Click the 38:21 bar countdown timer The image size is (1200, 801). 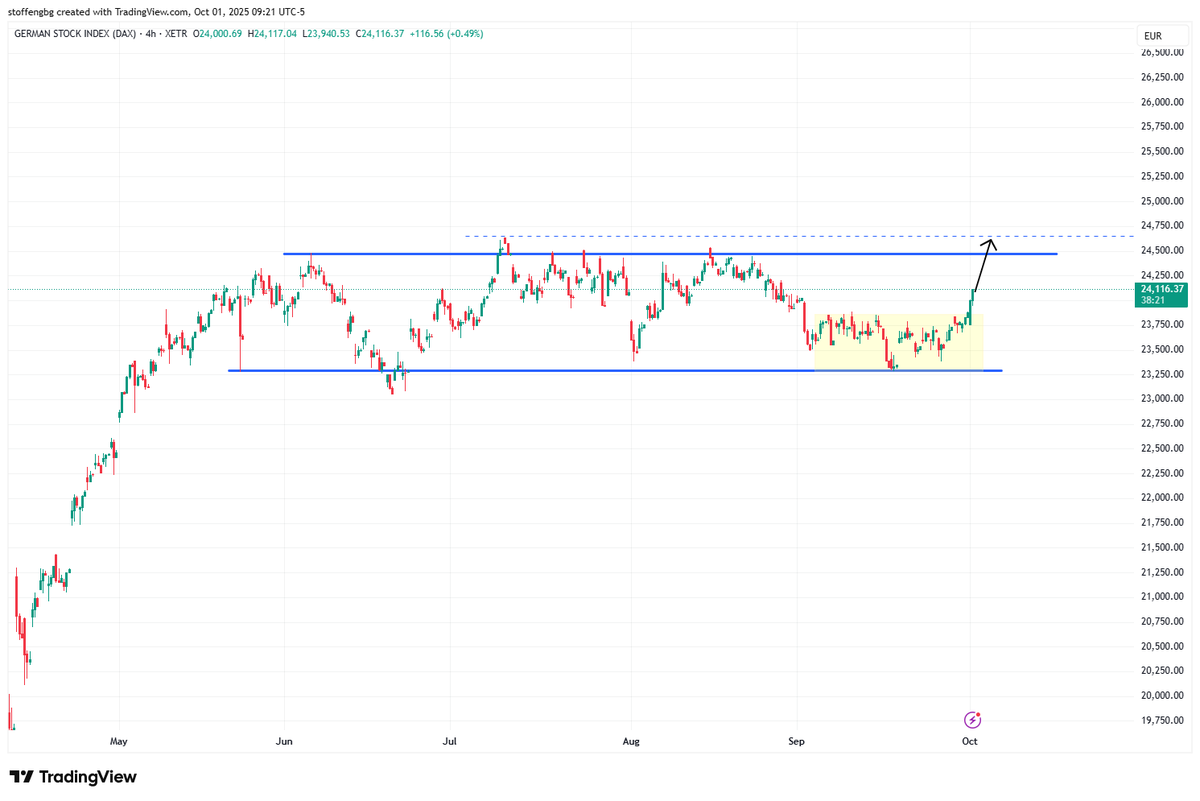tap(1153, 299)
